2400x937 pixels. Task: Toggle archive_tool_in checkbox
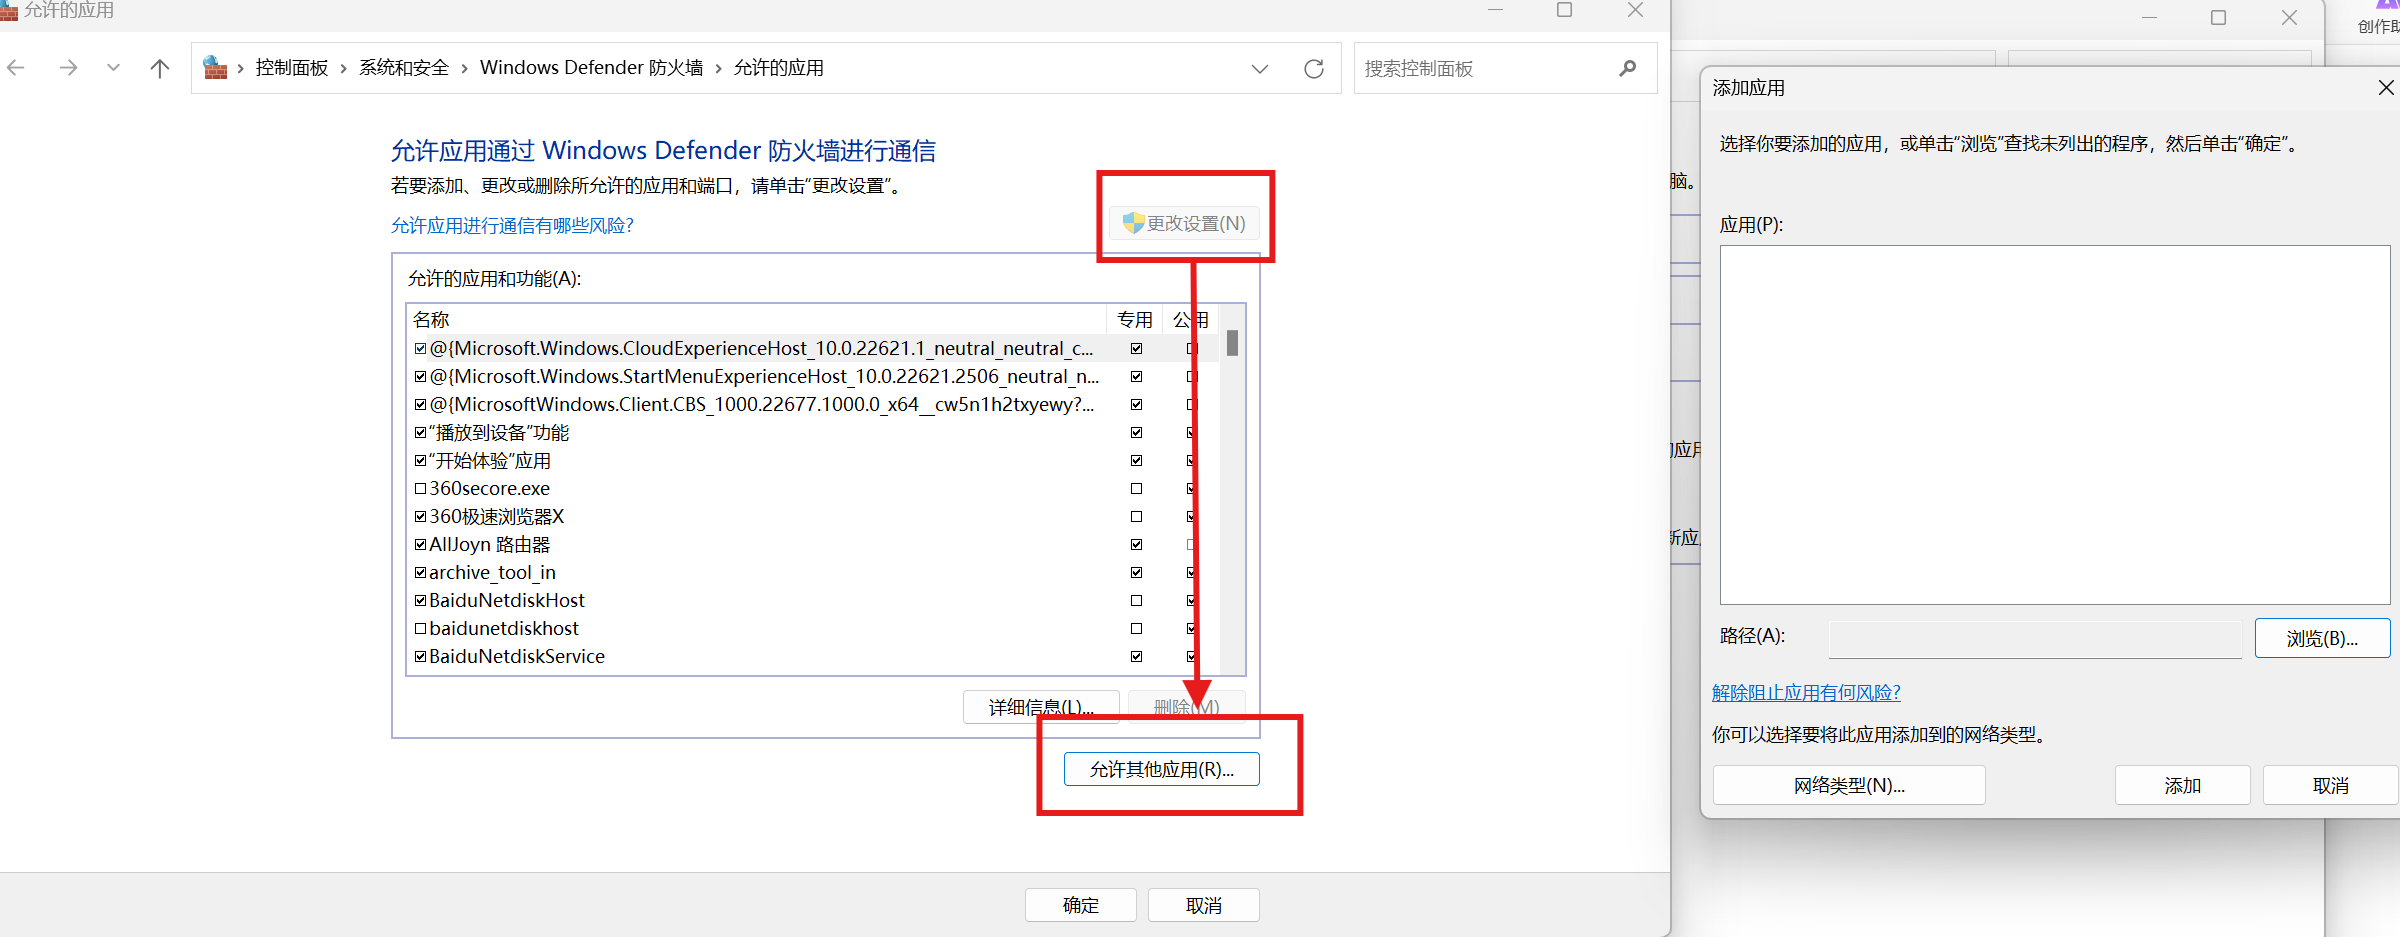[x=421, y=573]
